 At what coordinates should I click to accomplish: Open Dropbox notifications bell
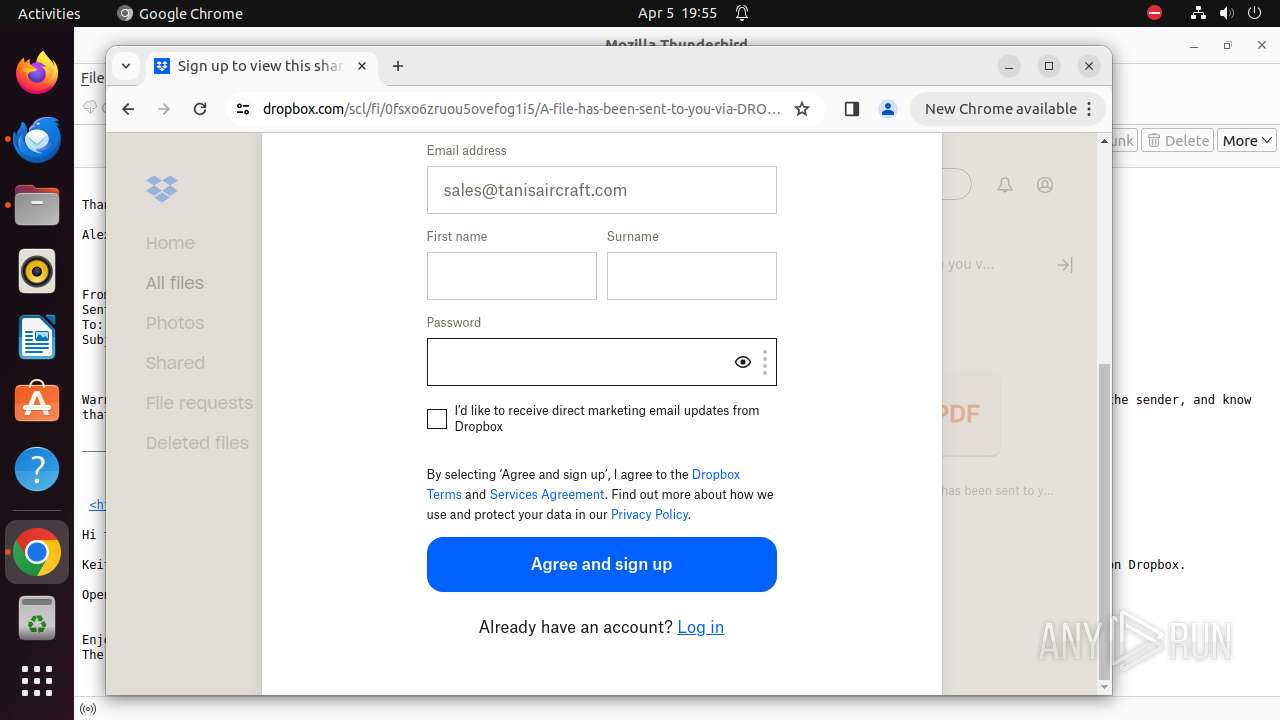[x=1005, y=185]
